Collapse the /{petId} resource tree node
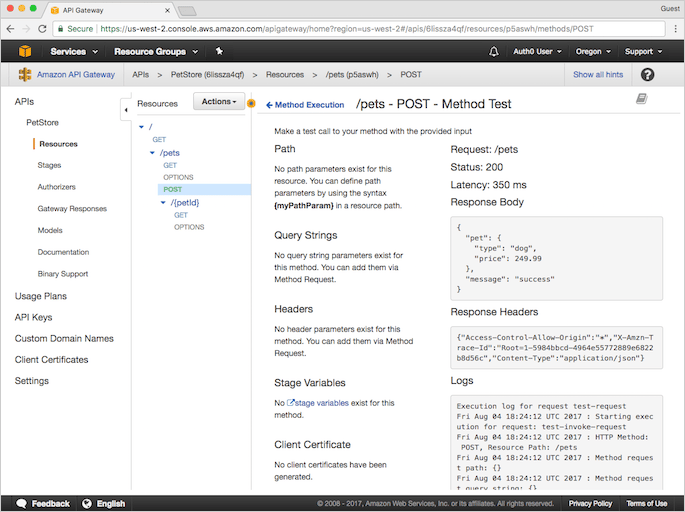The image size is (685, 512). tap(163, 203)
